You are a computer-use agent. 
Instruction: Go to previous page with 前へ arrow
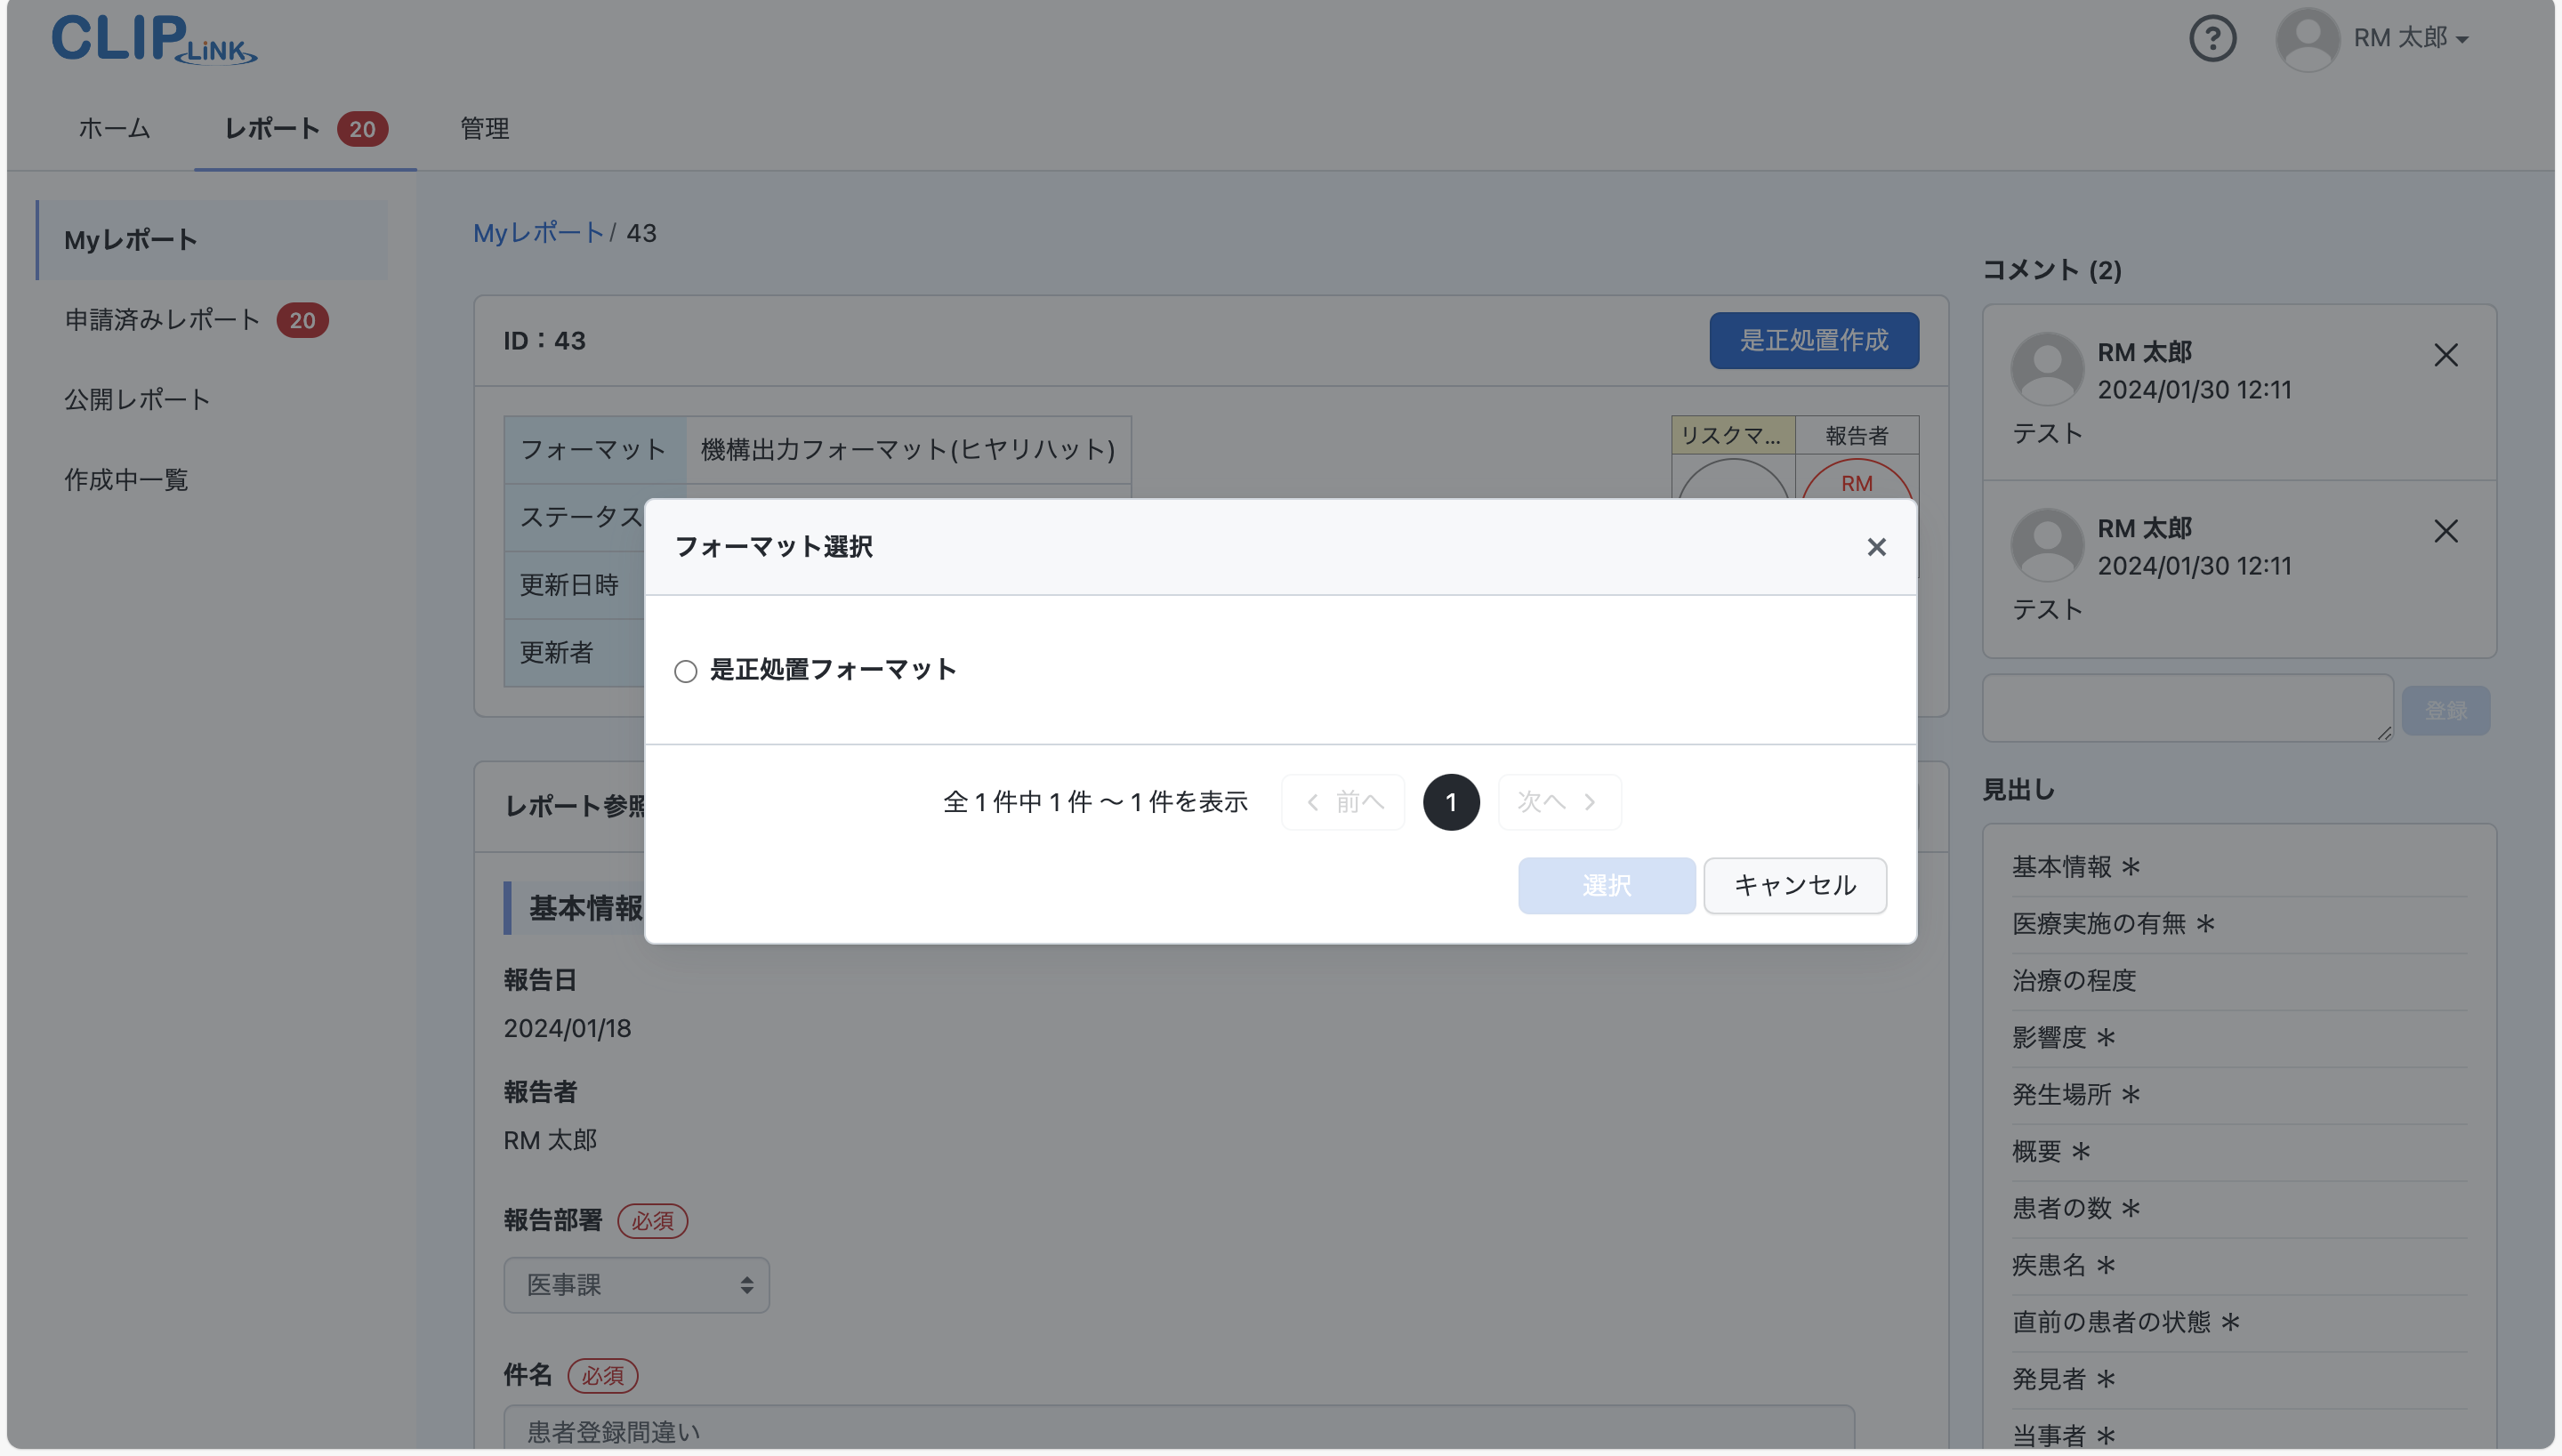[1342, 802]
